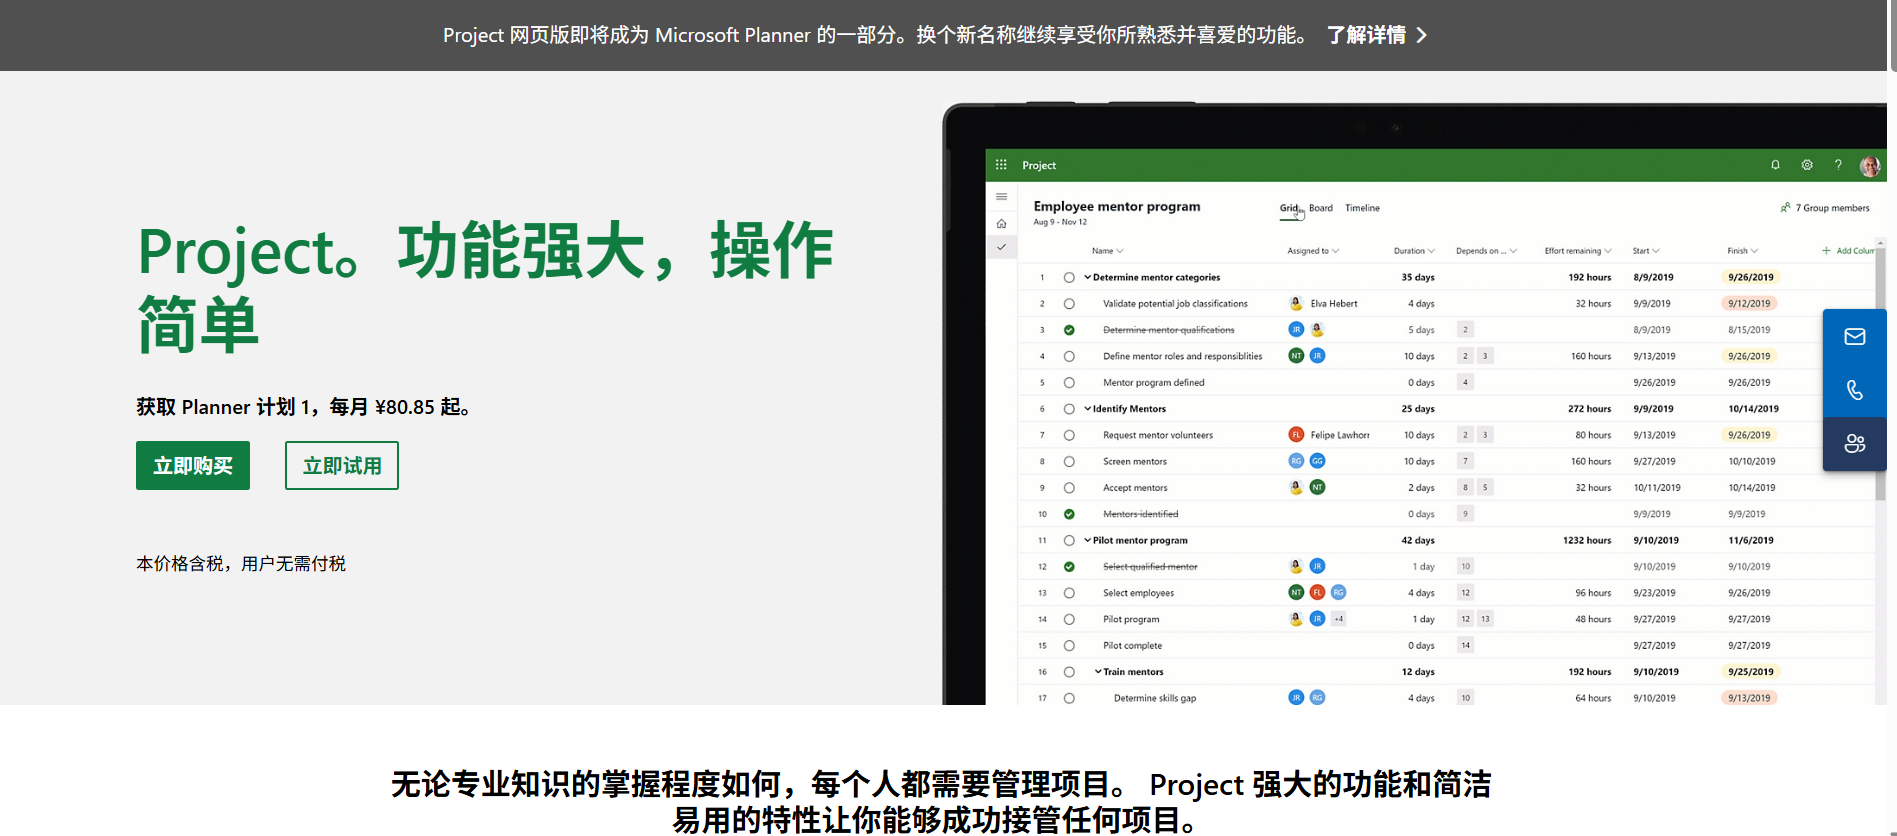Click the Elva Hebert avatar in row 2
1897x836 pixels.
1296,303
